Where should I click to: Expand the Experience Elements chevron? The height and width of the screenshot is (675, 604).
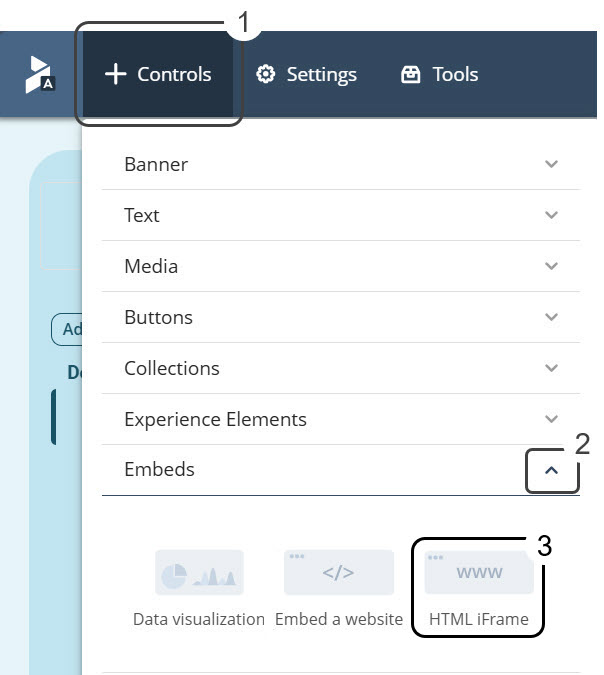tap(551, 418)
